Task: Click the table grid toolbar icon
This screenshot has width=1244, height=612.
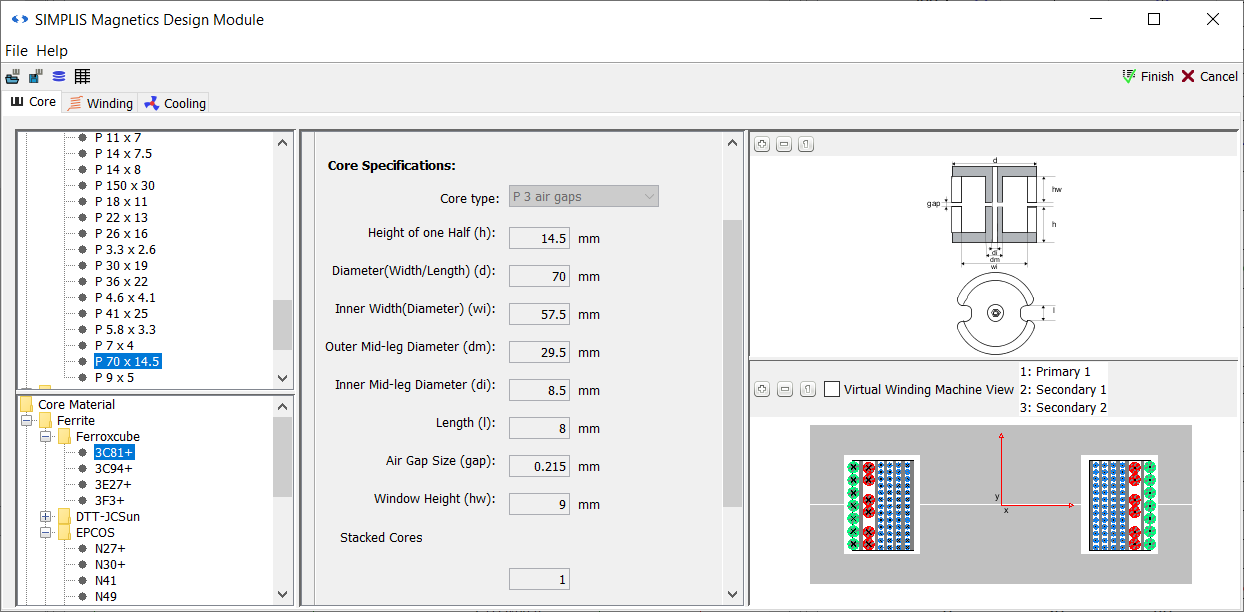Action: pos(82,77)
